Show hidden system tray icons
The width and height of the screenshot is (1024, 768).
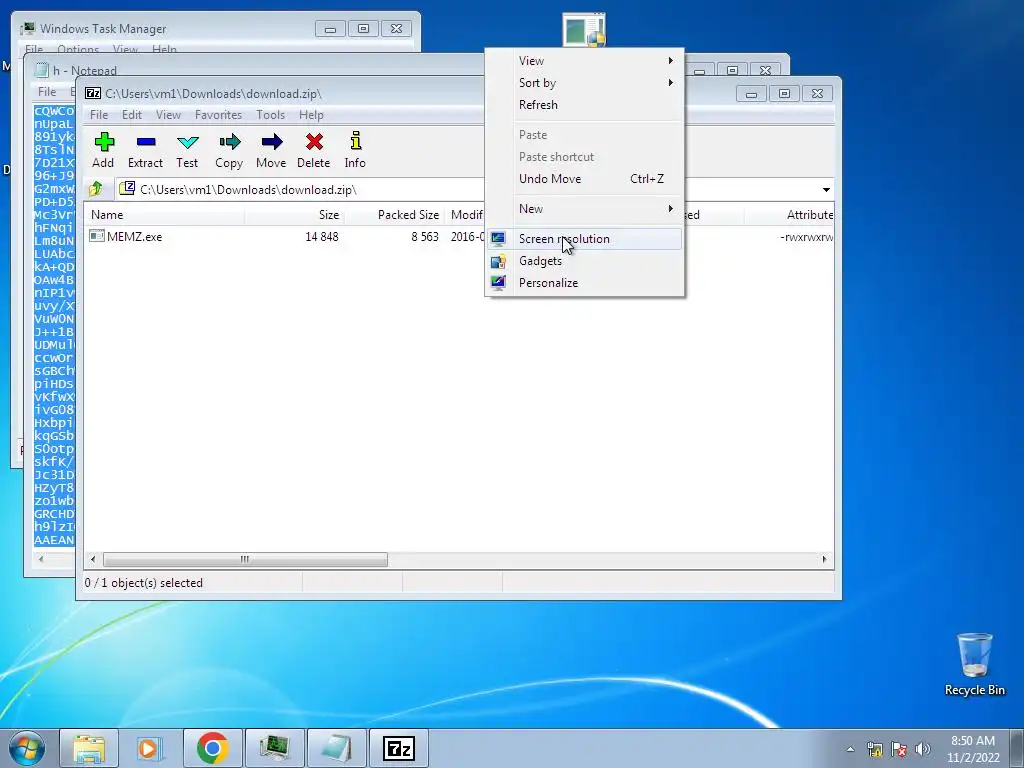coord(850,749)
